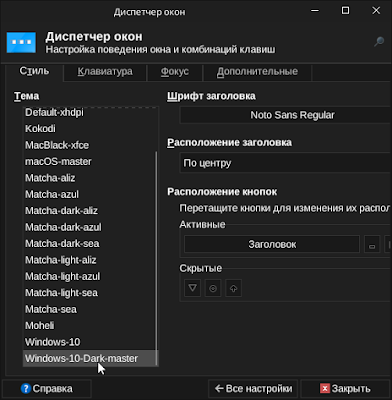Select the Matcha-dark-sea theme
392x400 pixels.
pos(90,244)
